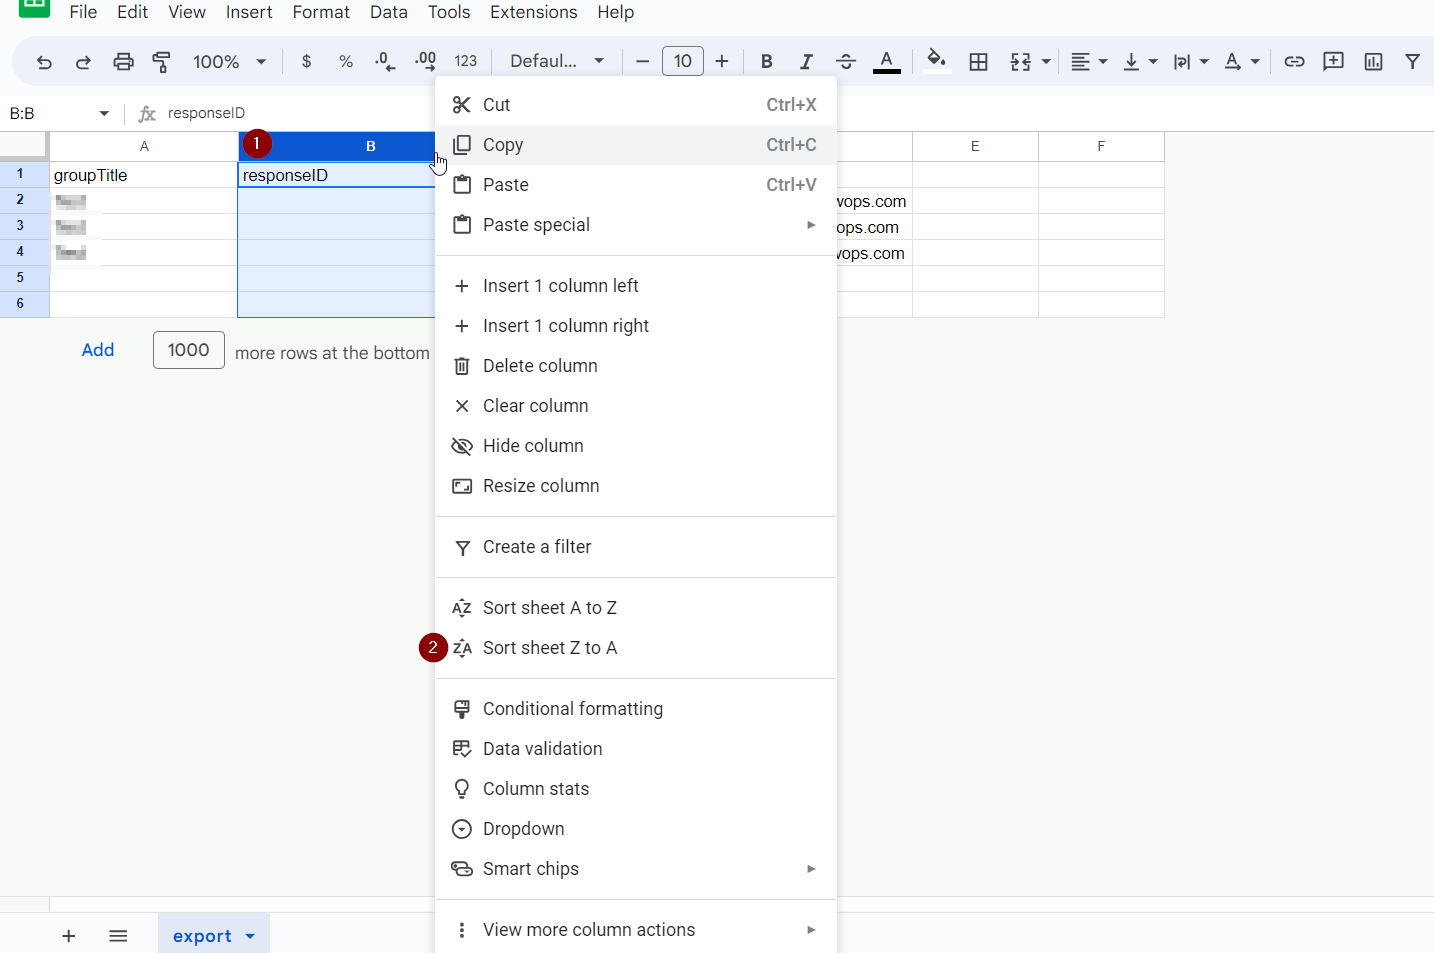Toggle strikethrough formatting

point(846,61)
